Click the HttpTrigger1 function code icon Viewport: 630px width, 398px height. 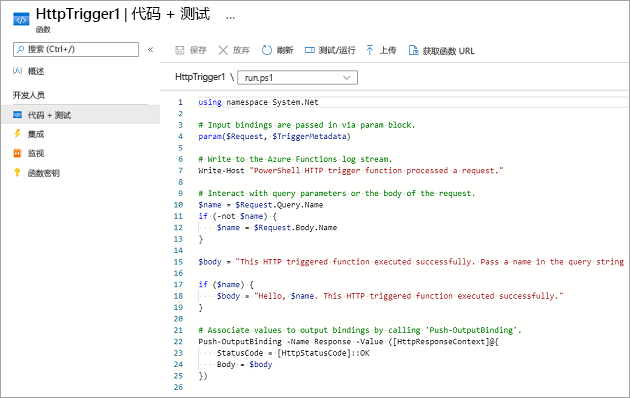pos(21,19)
